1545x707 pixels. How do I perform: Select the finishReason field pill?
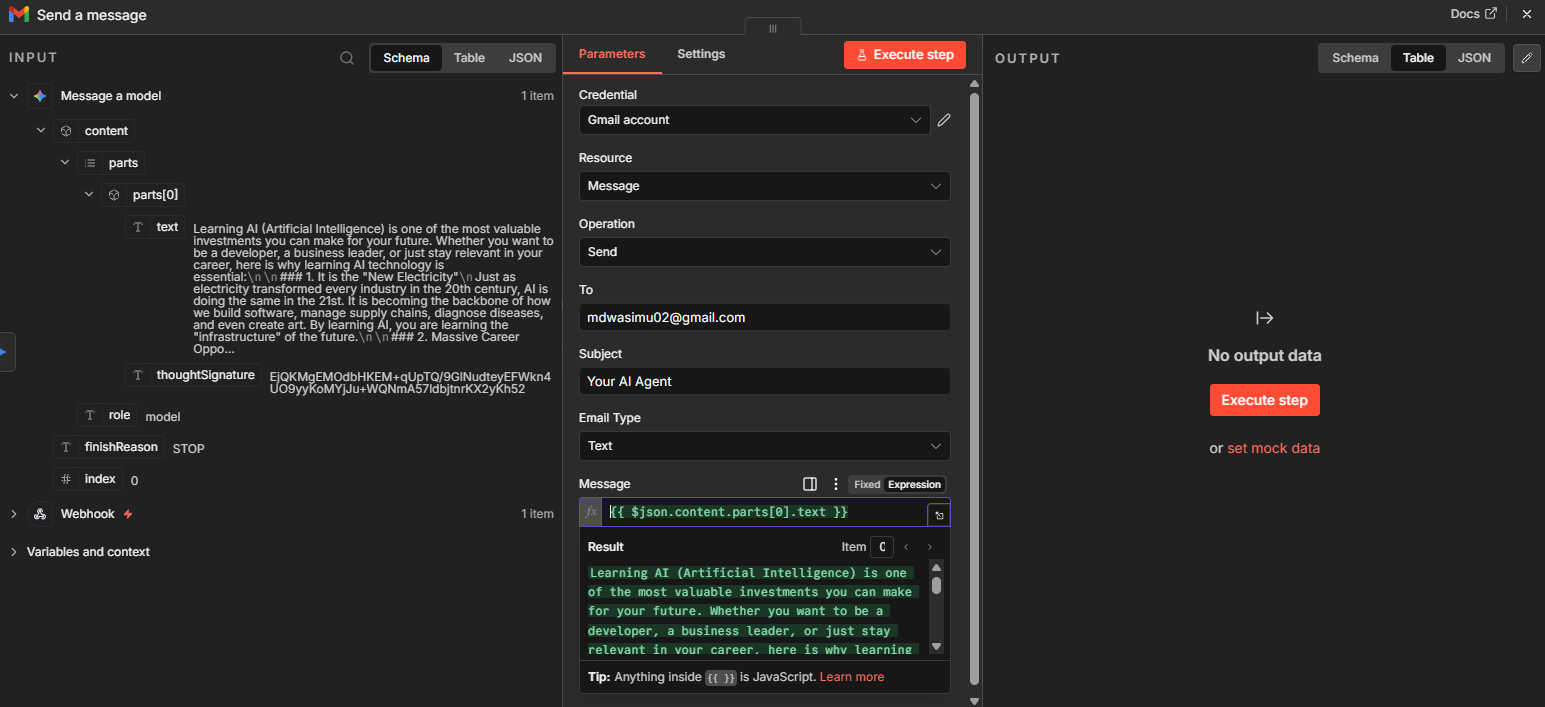point(109,447)
